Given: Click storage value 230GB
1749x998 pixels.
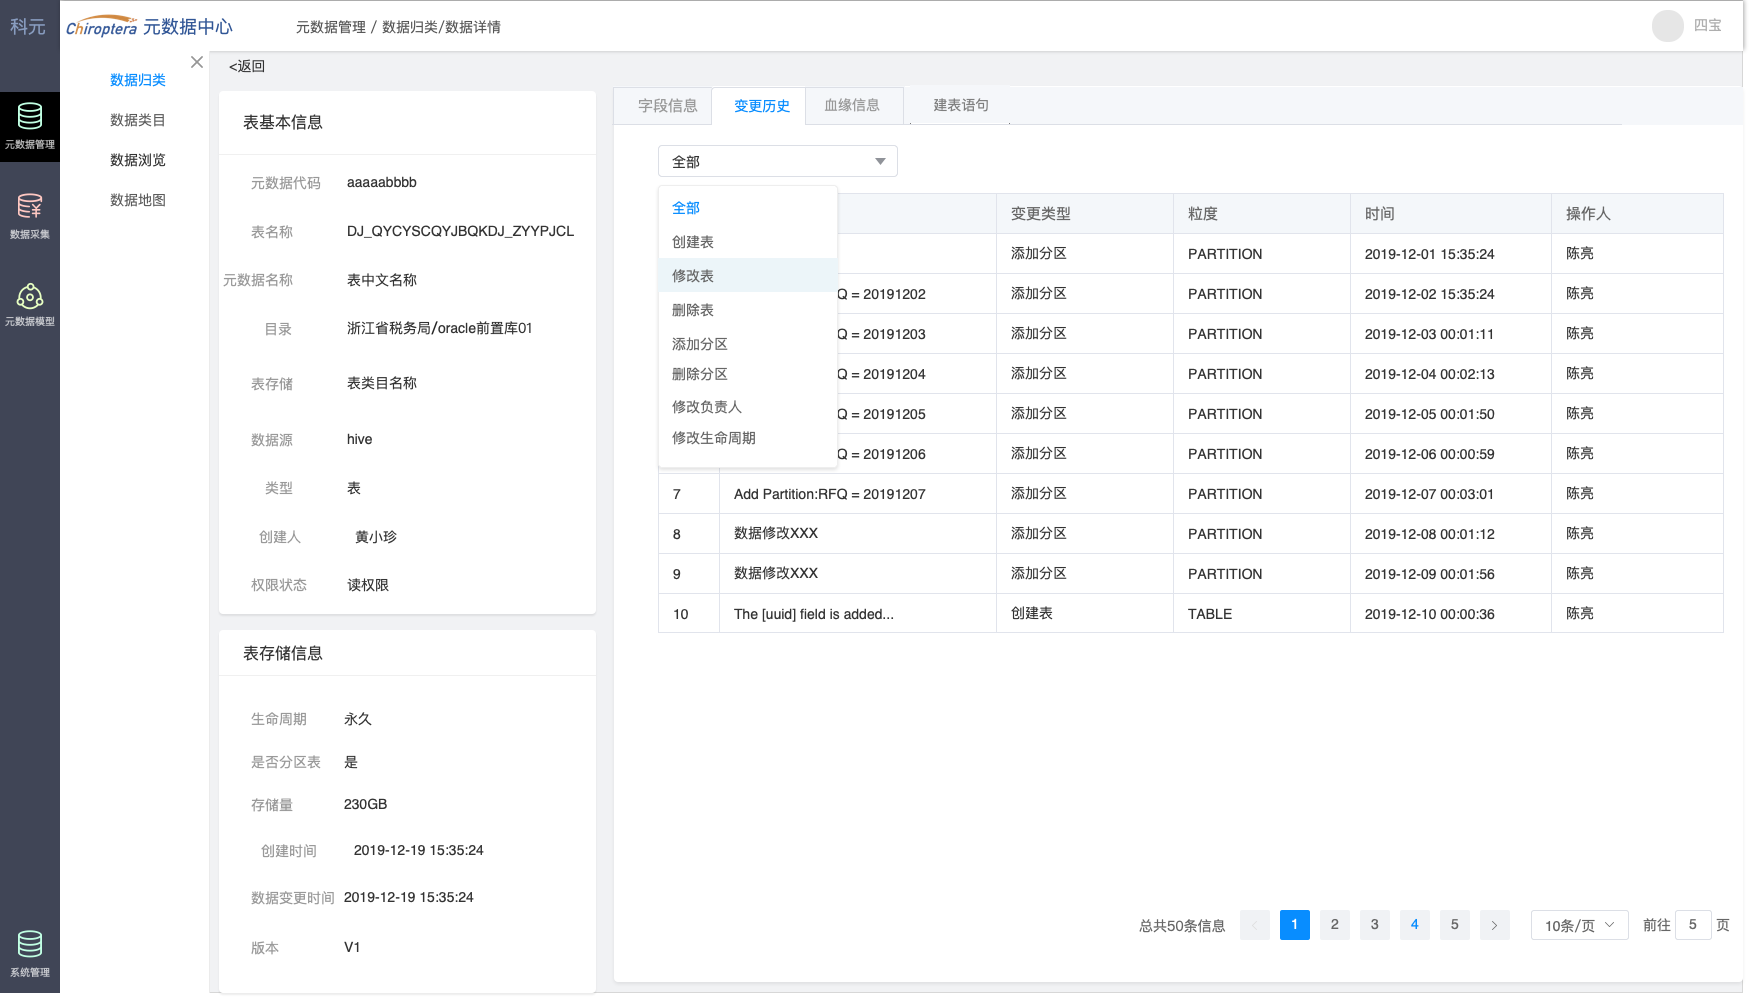Looking at the screenshot, I should coord(365,804).
